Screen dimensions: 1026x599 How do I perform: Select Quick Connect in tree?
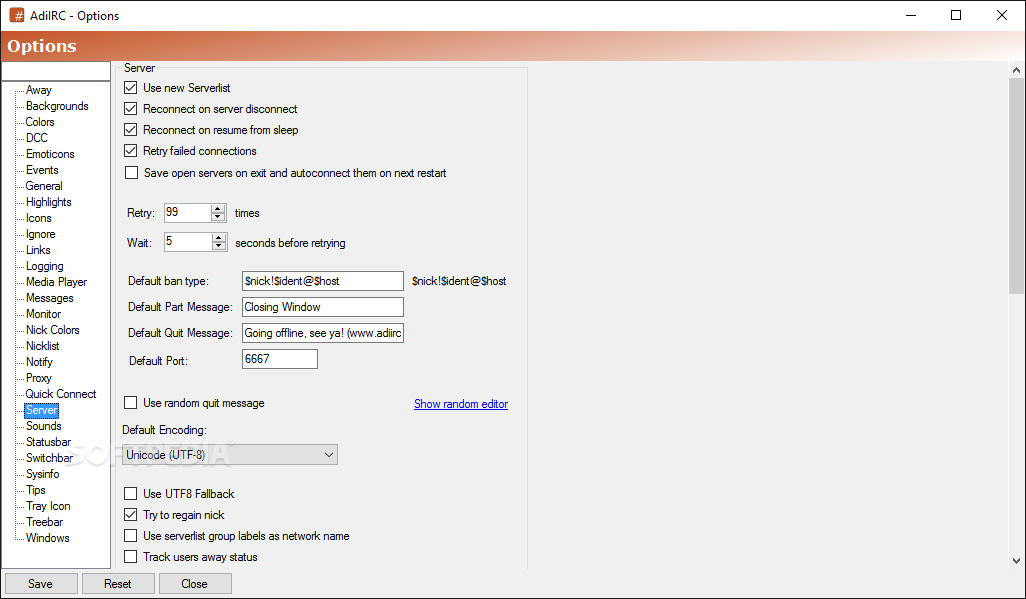[x=61, y=394]
